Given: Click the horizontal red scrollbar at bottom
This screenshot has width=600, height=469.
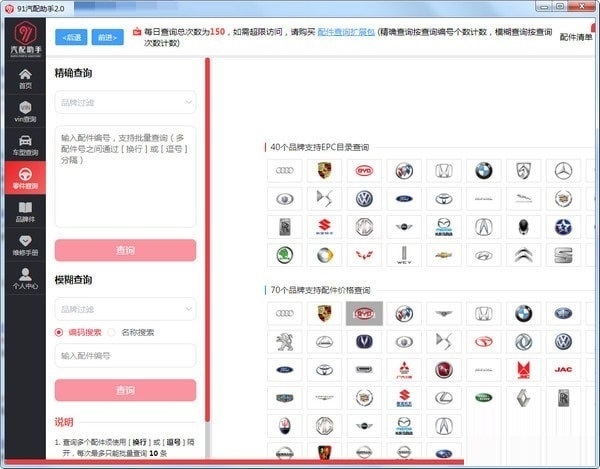Looking at the screenshot, I should click(x=234, y=462).
